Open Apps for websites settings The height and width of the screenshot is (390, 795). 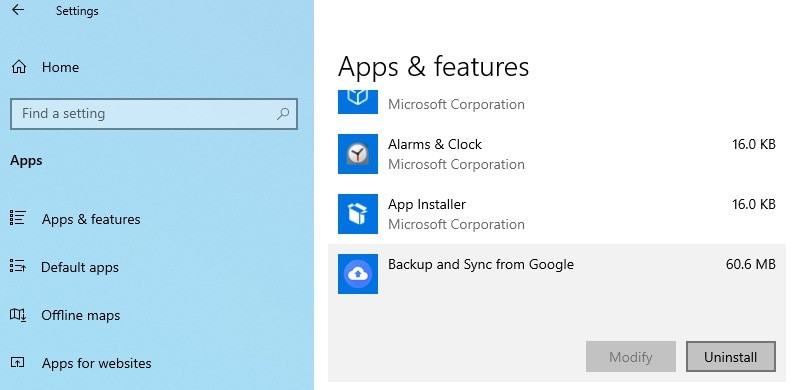(x=96, y=363)
